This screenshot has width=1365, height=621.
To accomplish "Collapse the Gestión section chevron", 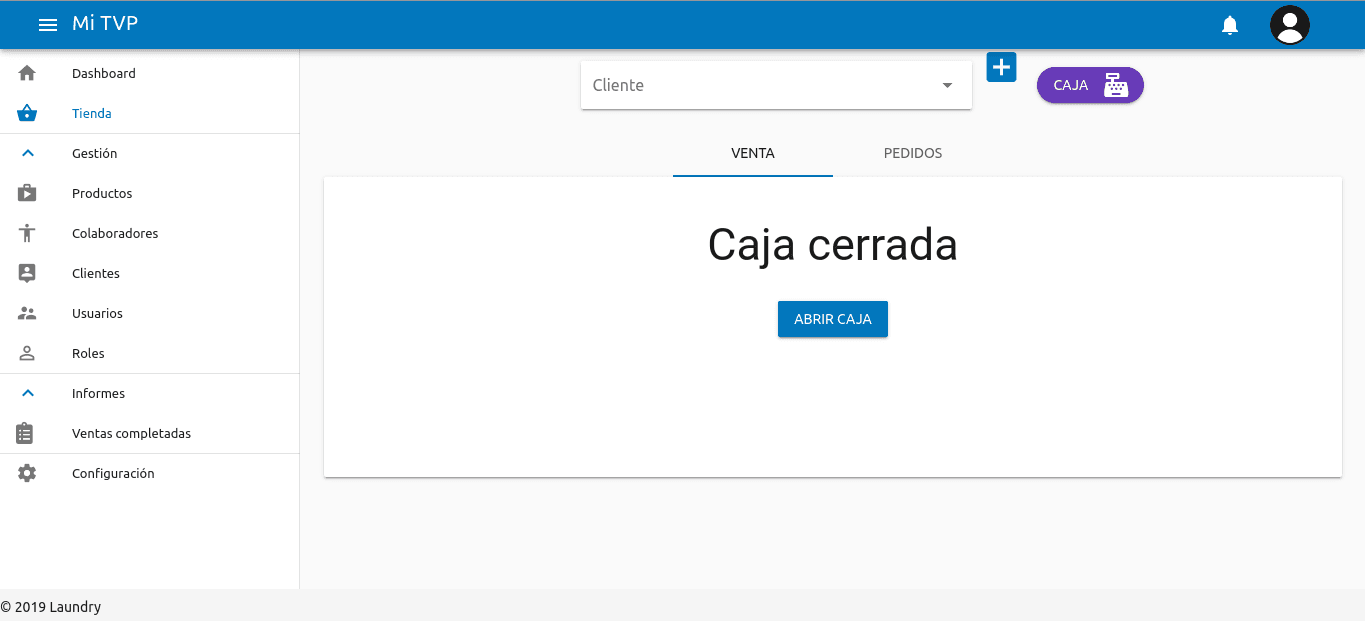I will 27,153.
